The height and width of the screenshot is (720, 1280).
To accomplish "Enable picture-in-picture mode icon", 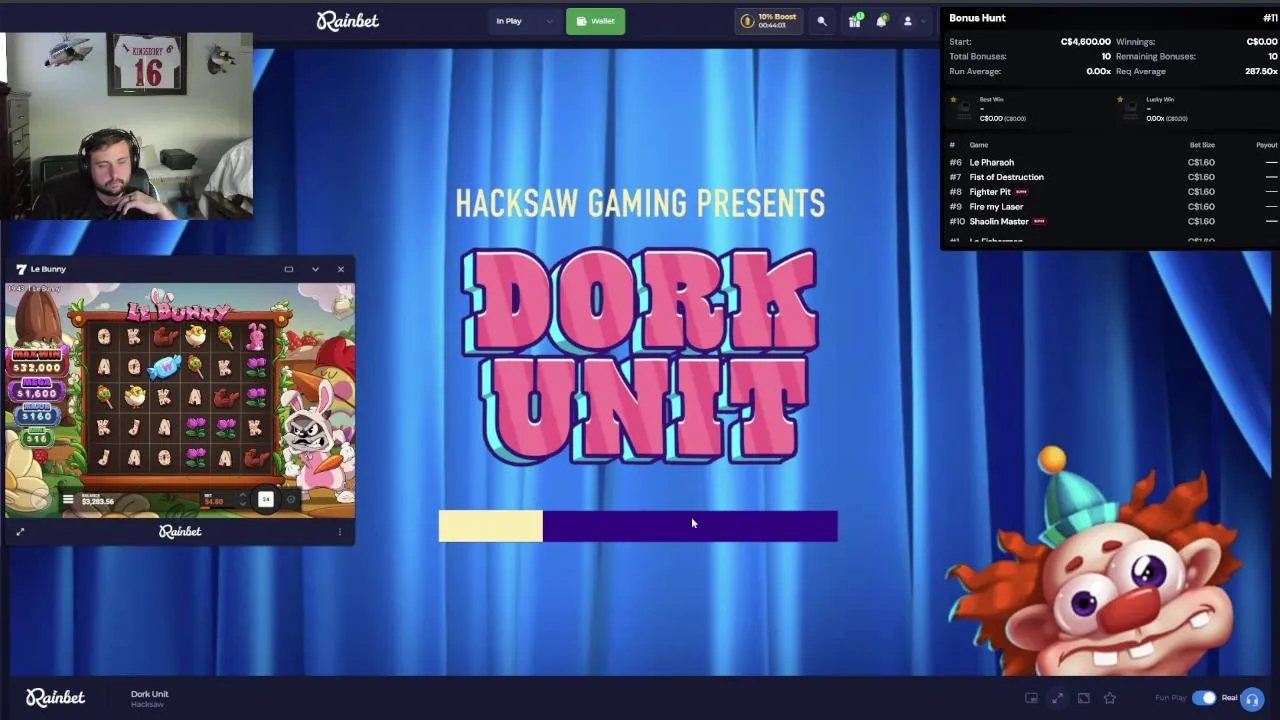I will (1031, 698).
